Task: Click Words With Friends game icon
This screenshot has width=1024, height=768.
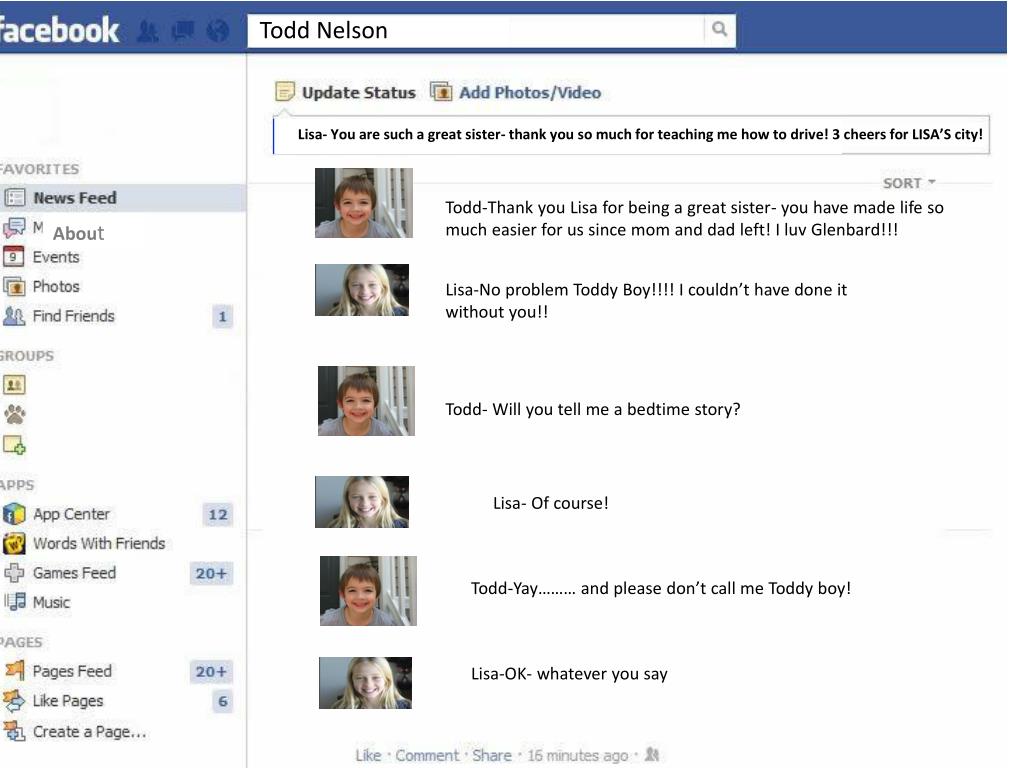Action: point(14,543)
